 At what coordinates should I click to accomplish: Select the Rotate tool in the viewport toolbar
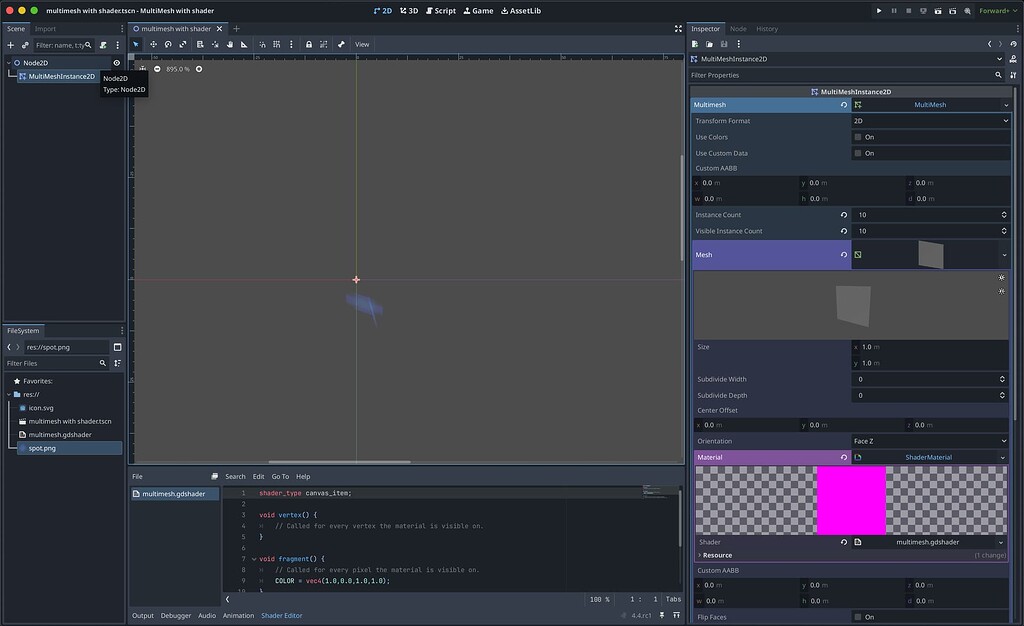click(168, 44)
